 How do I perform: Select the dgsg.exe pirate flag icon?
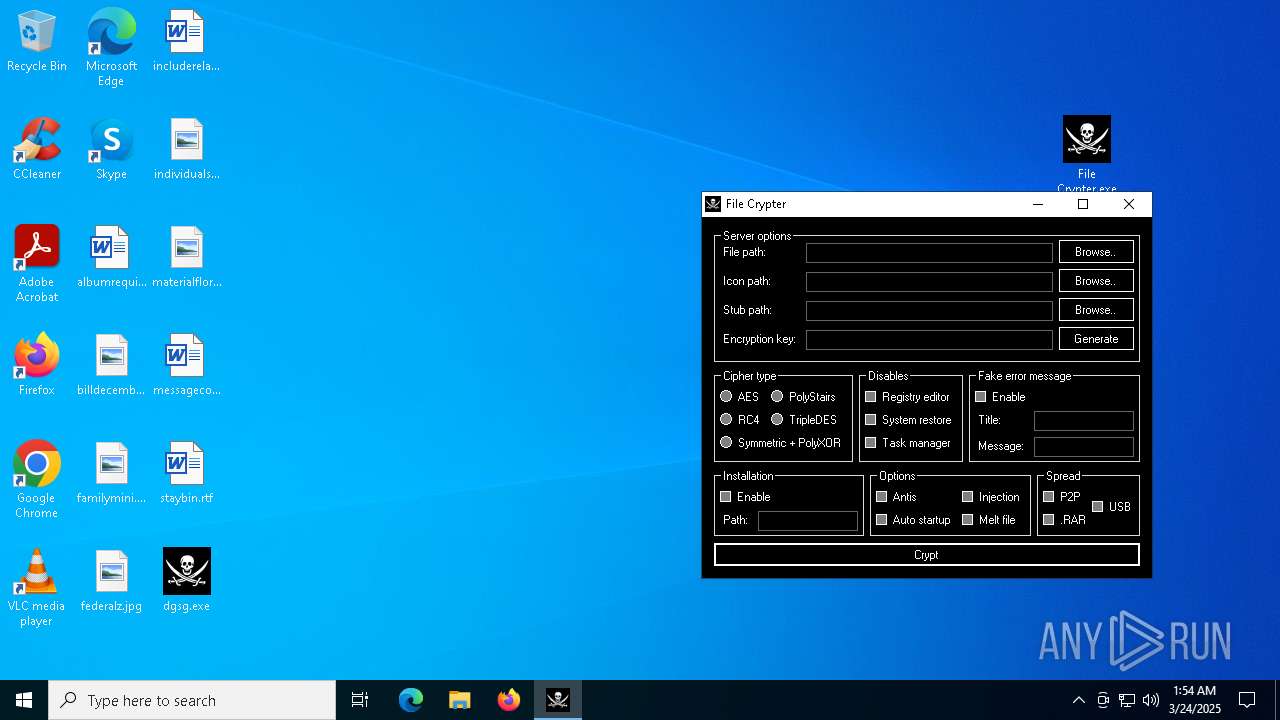coord(186,581)
